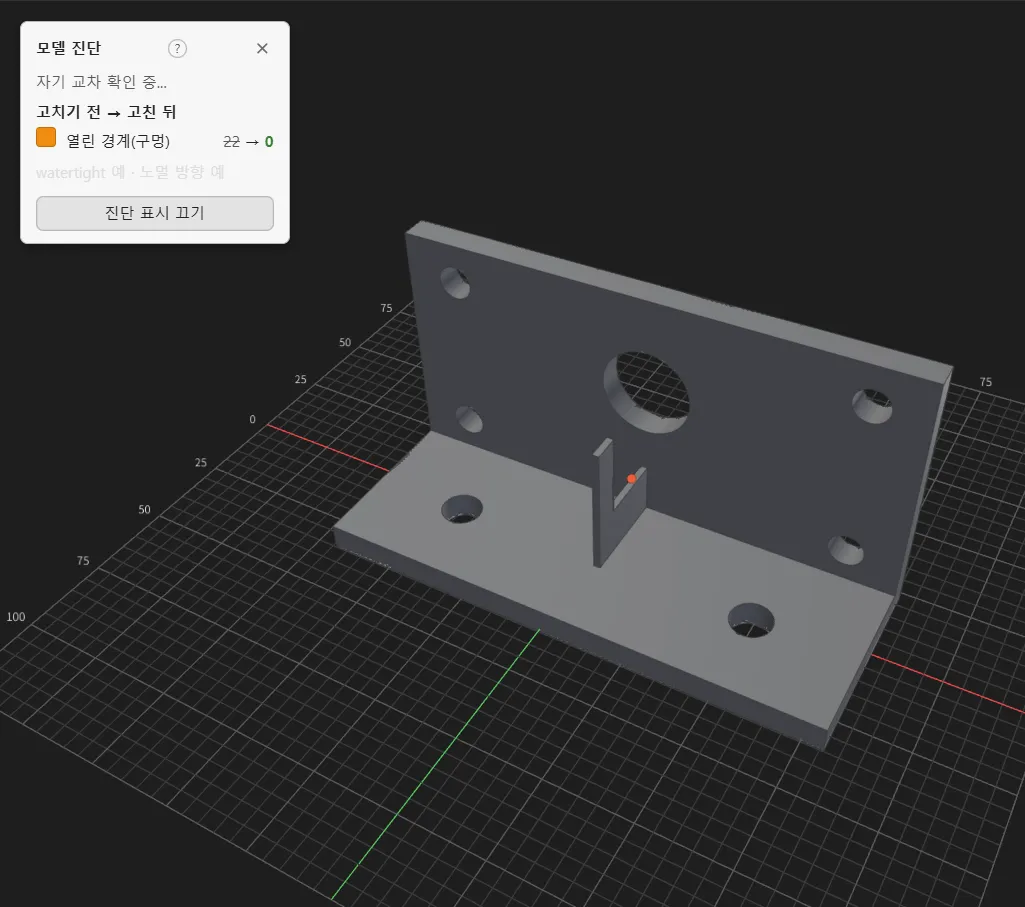This screenshot has height=907, width=1025.
Task: Click the faded watertight 예 status line
Action: (x=130, y=173)
